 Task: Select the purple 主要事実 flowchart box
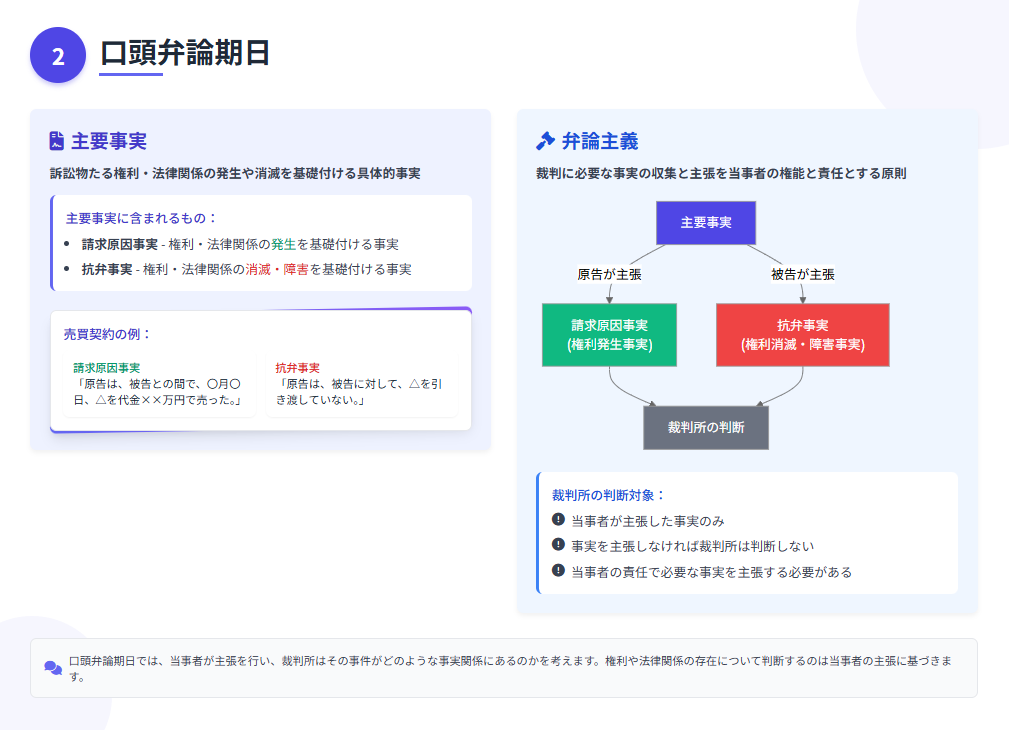(x=705, y=222)
